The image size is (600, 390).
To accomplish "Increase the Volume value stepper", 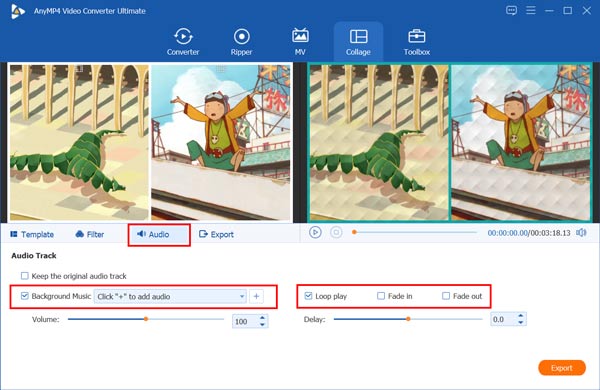I will 262,318.
